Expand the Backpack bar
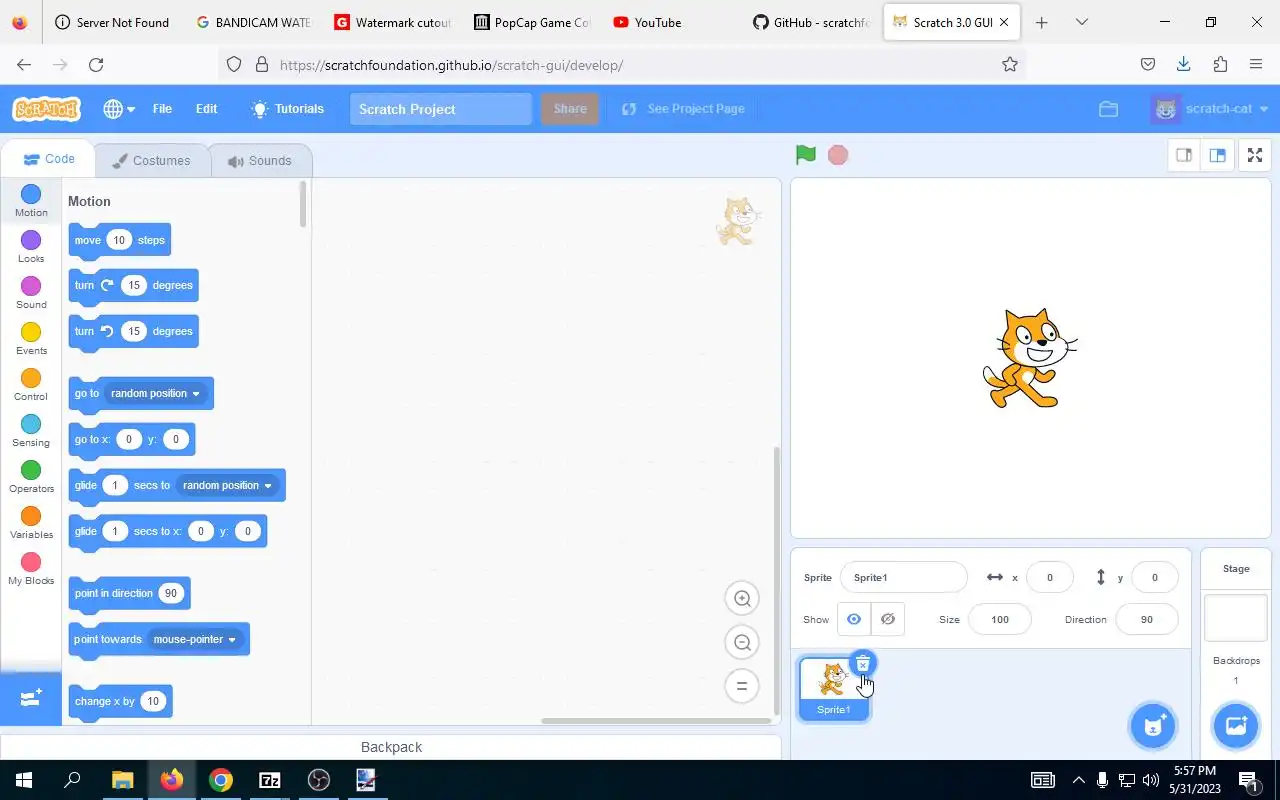1280x800 pixels. click(391, 747)
